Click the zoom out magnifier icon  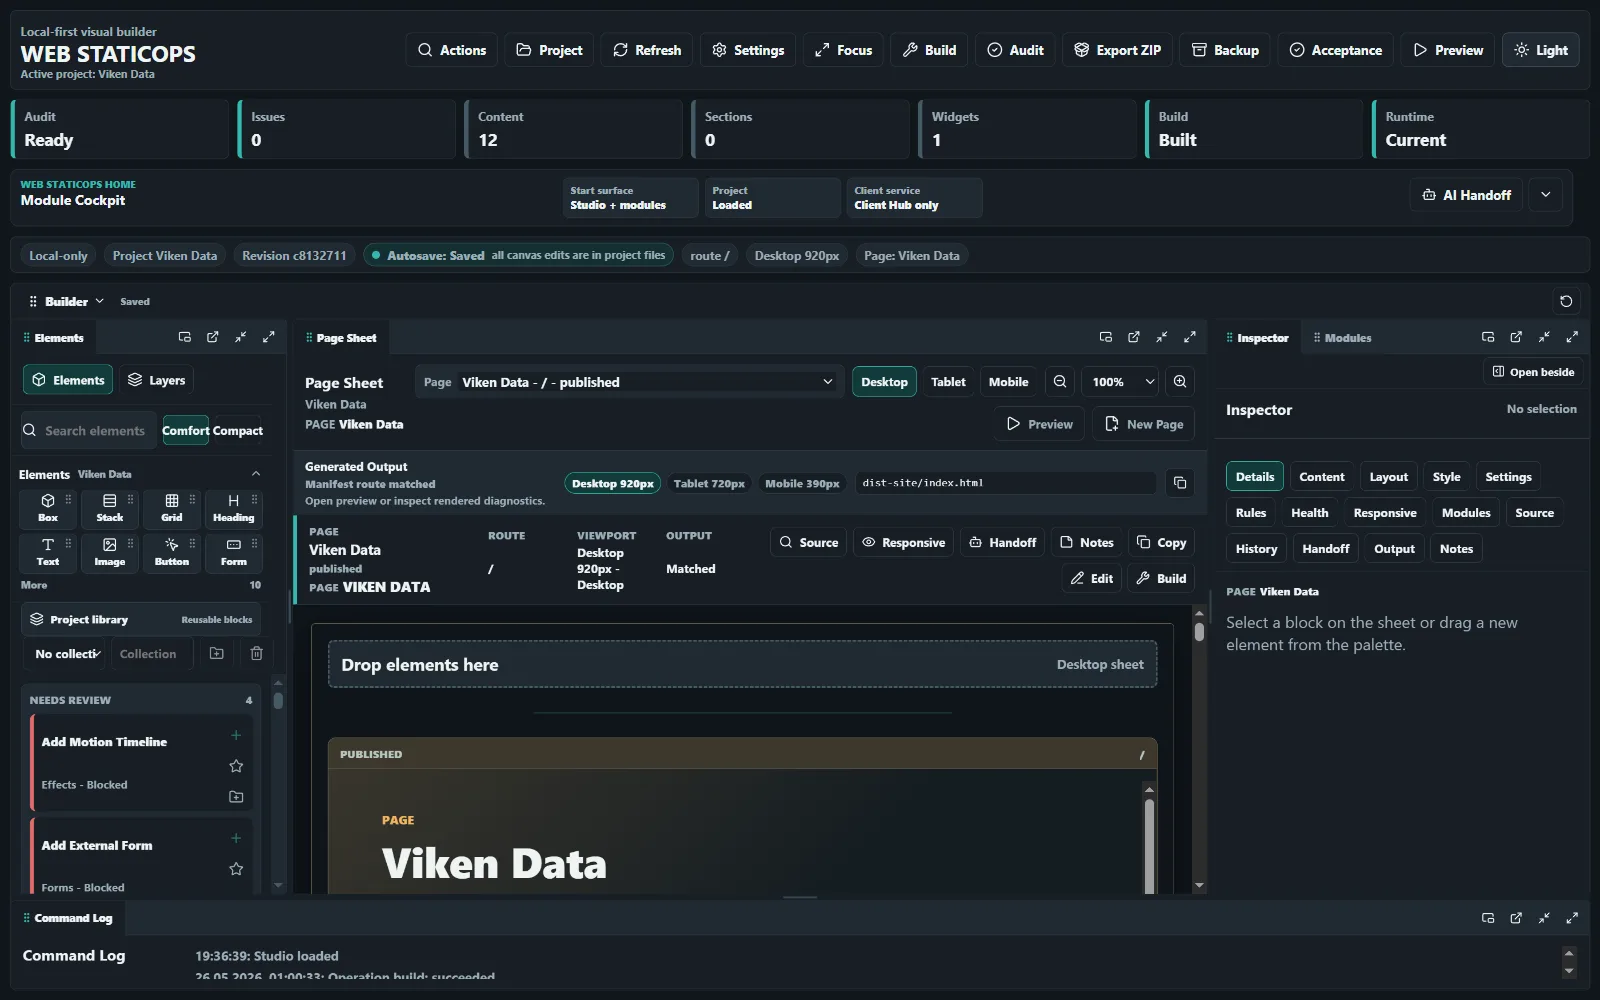(1060, 382)
